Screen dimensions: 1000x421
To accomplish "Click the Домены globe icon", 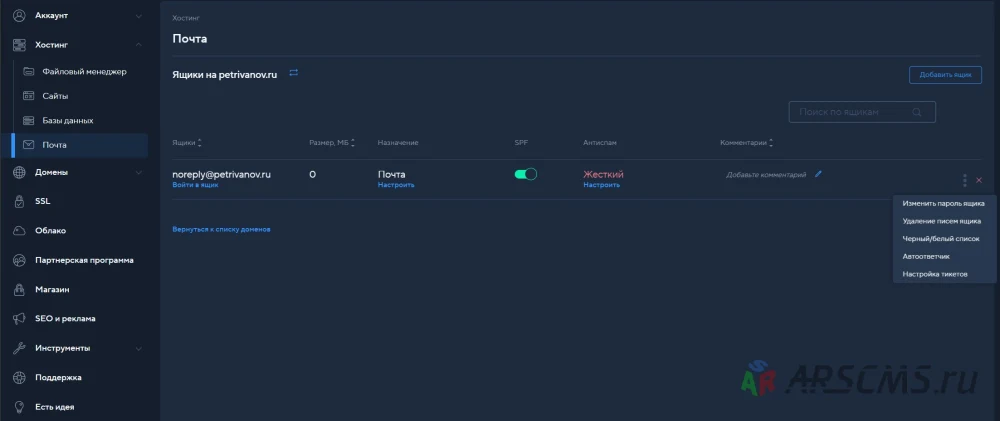I will click(x=19, y=172).
